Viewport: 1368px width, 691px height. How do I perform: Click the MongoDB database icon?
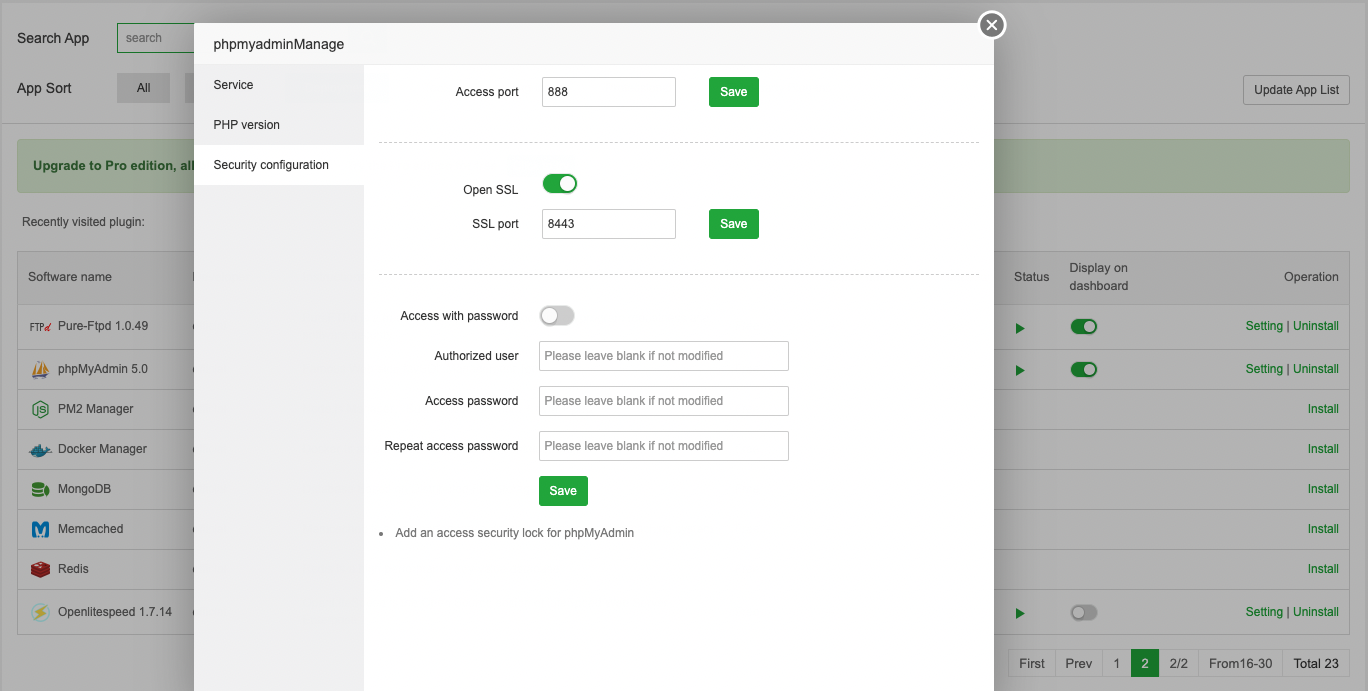pos(40,489)
